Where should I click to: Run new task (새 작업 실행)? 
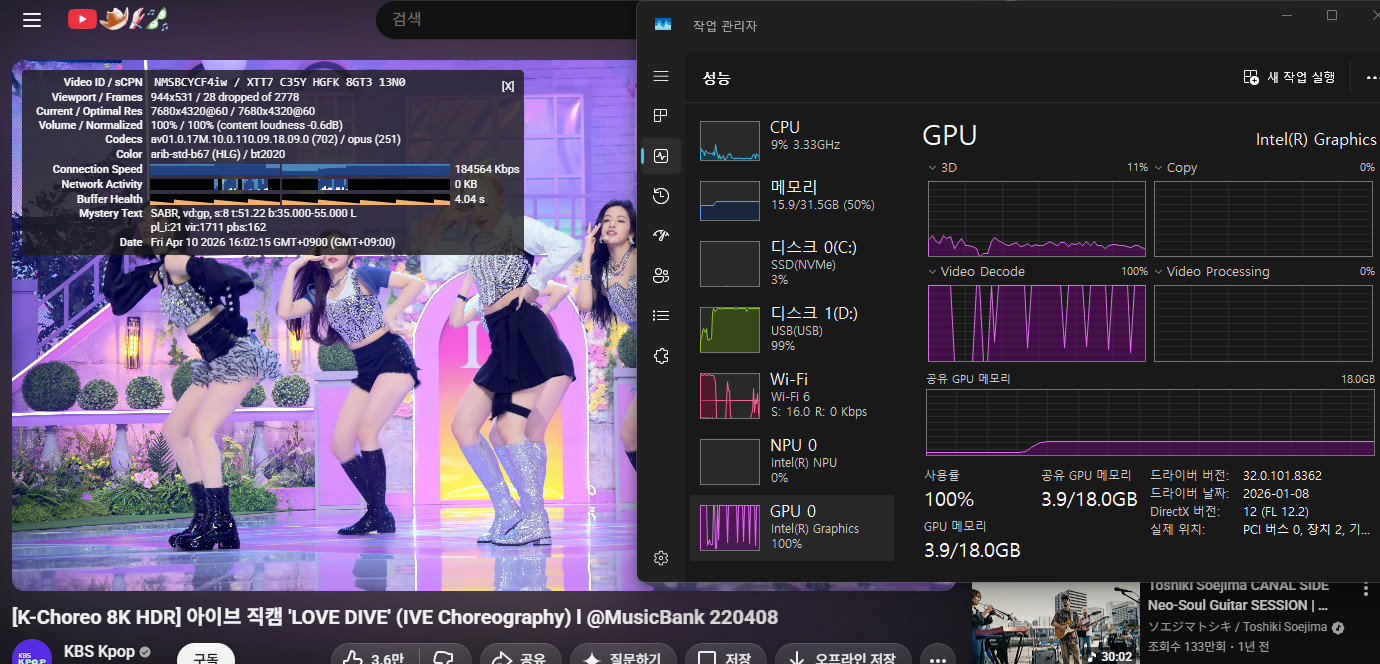1289,77
